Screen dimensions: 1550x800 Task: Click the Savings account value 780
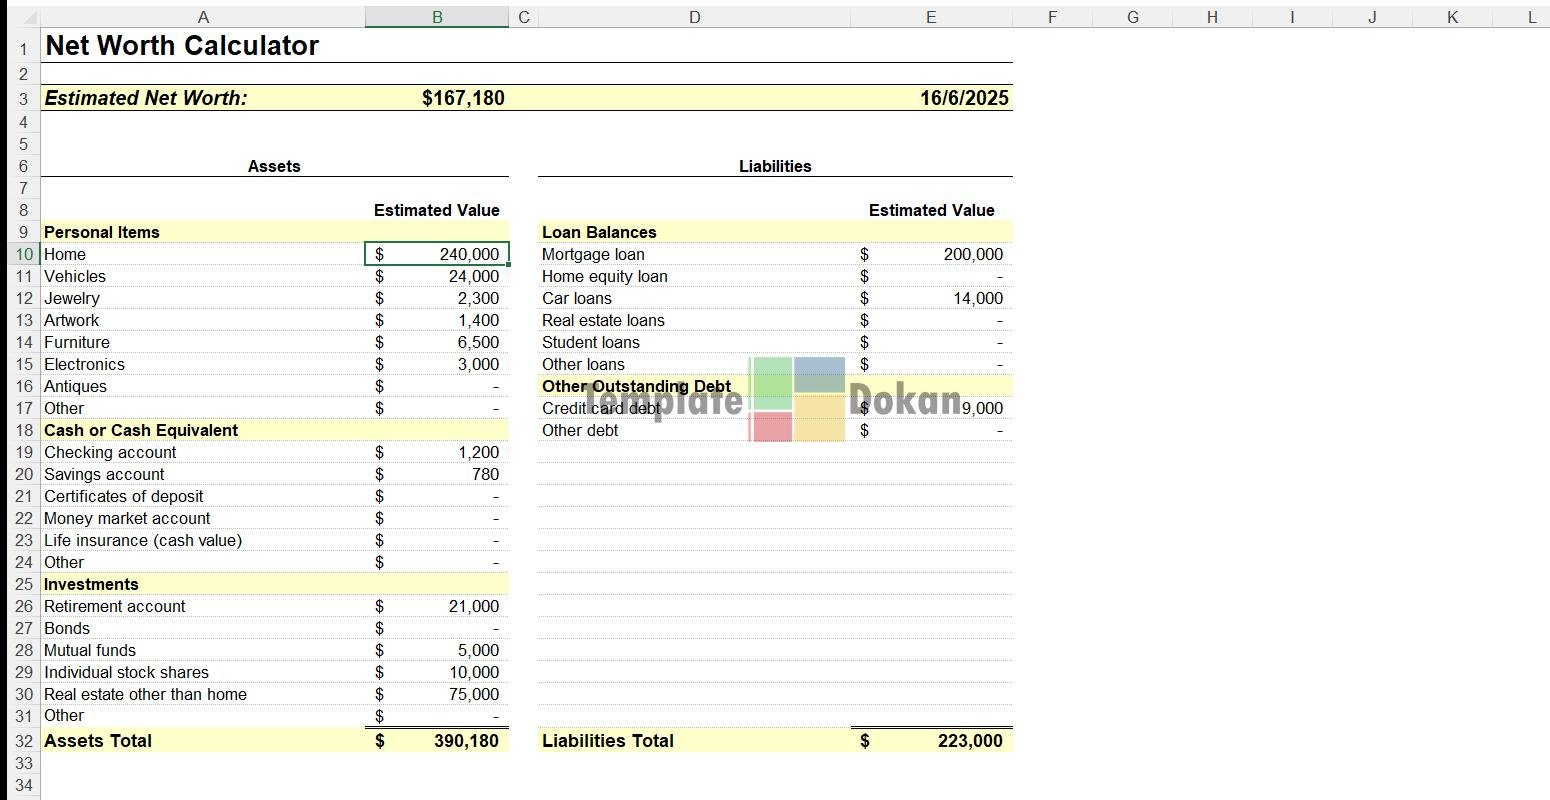click(485, 474)
